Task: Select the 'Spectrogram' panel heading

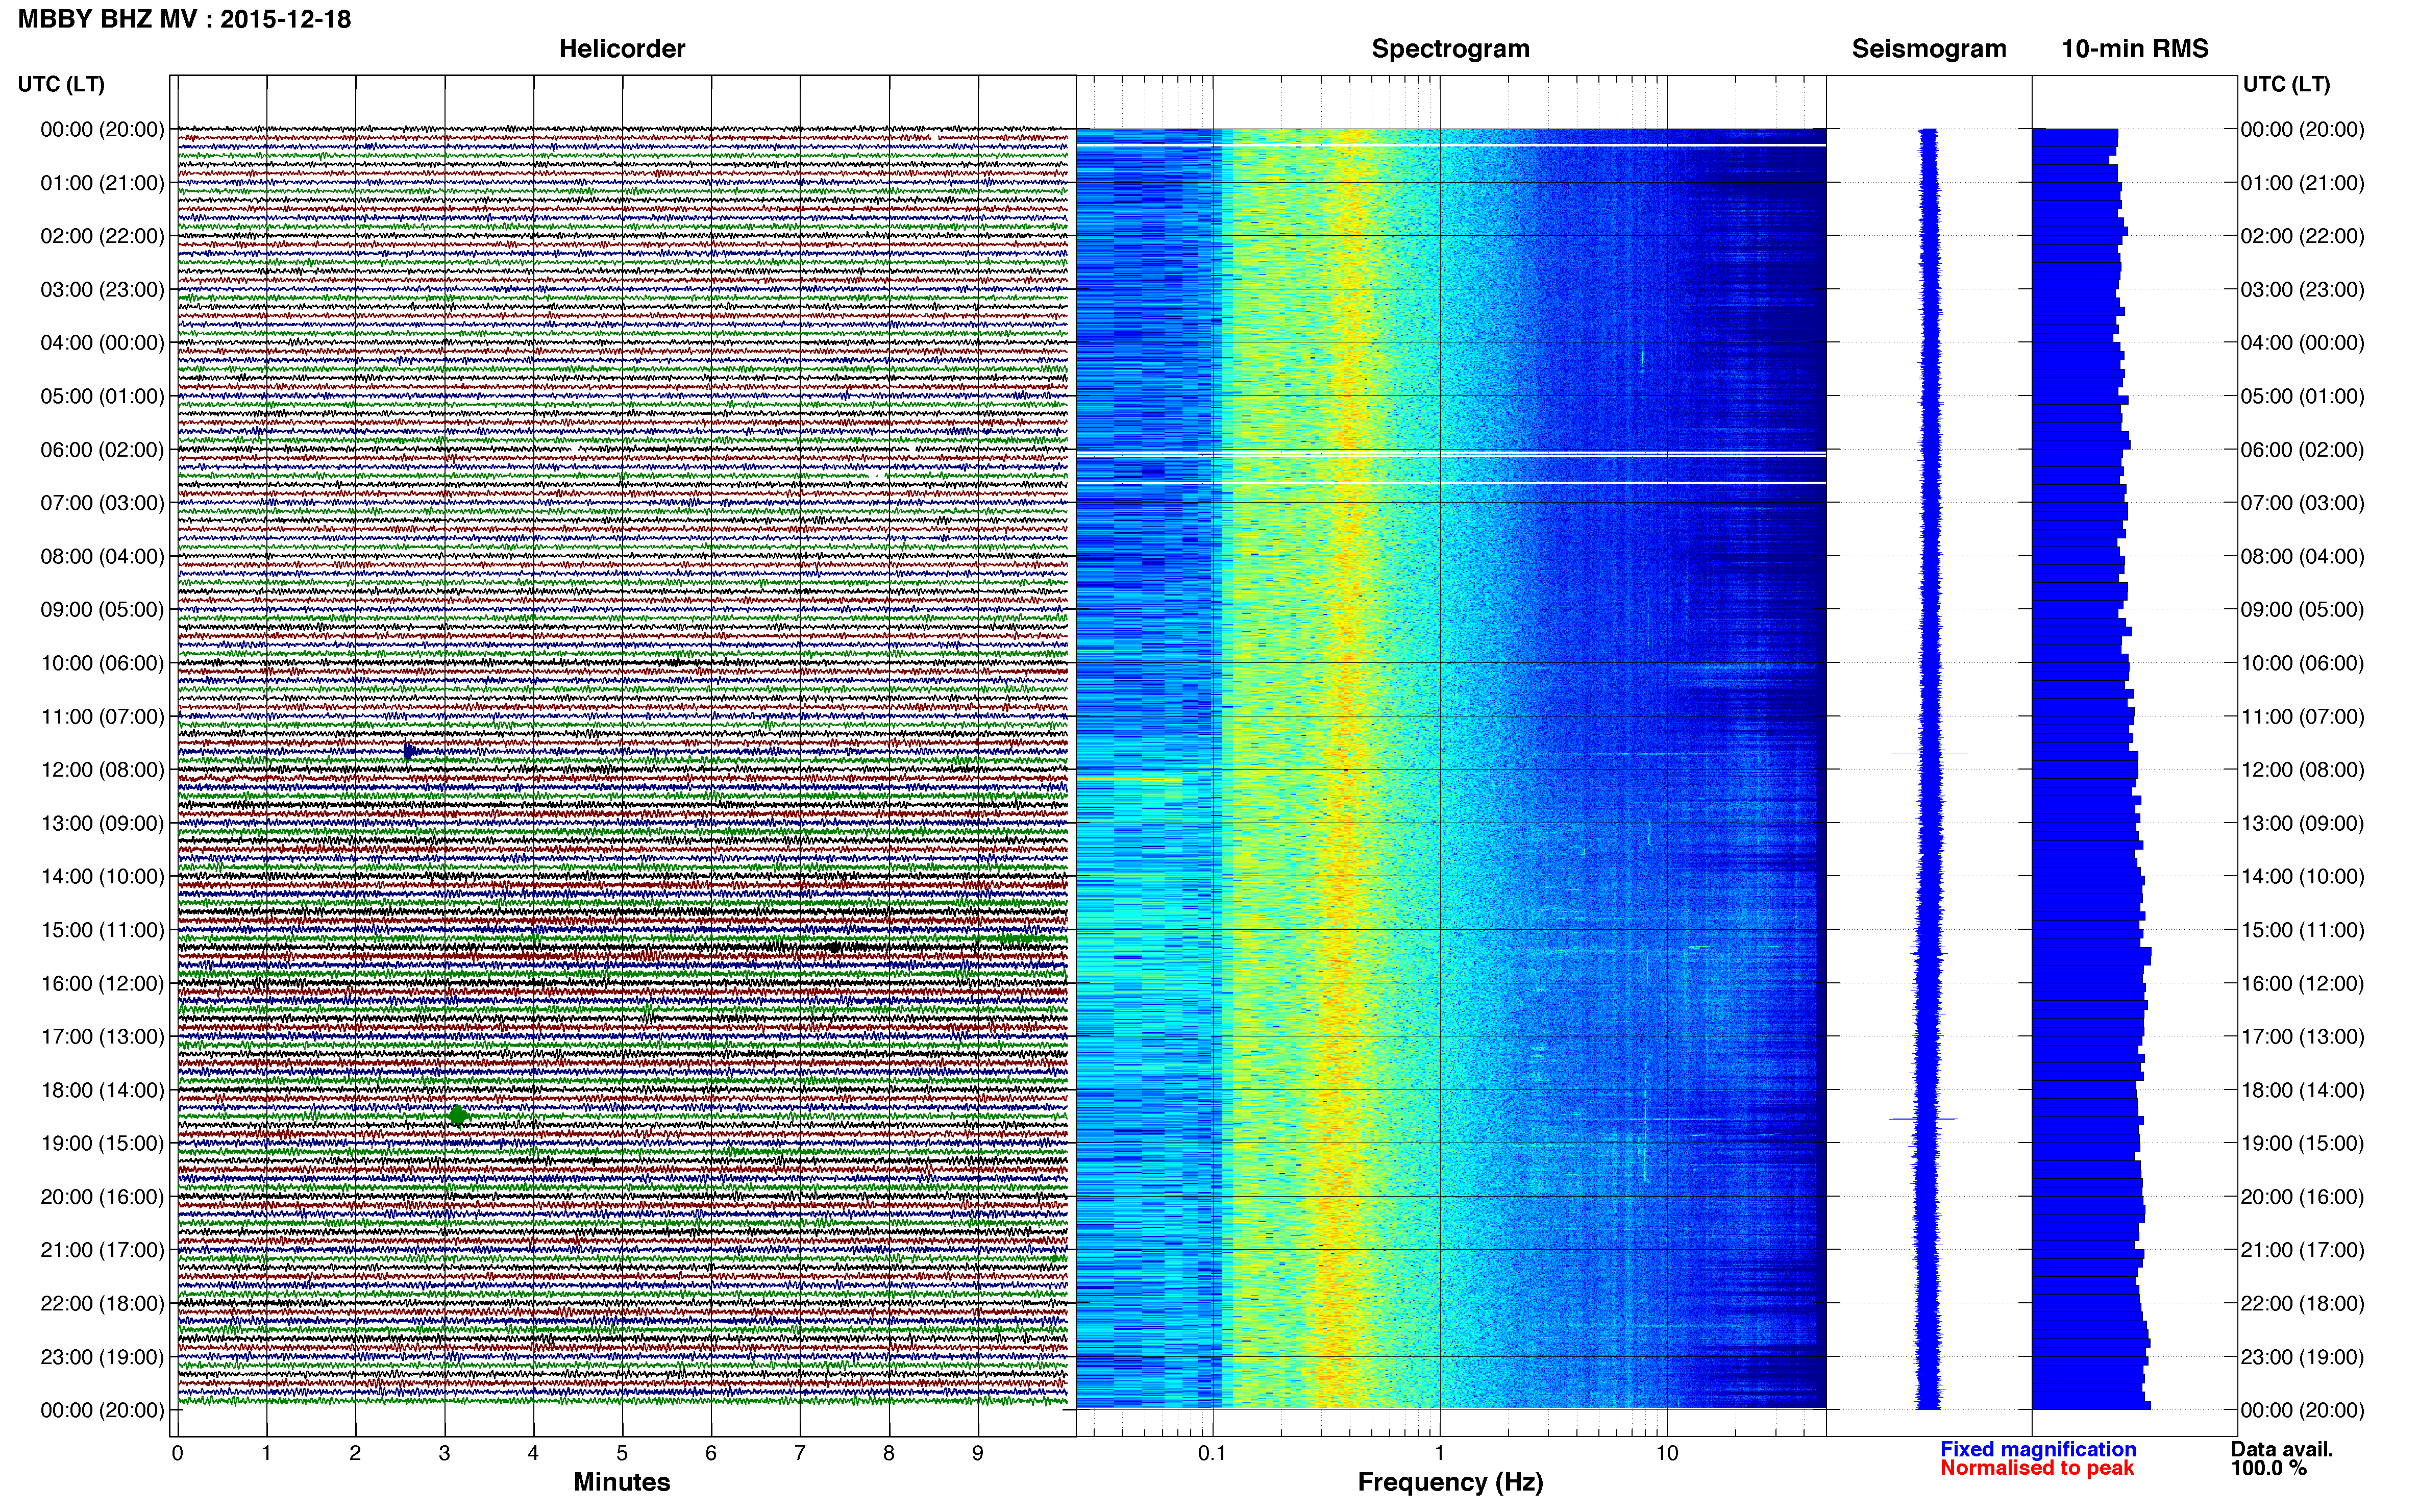Action: 1450,49
